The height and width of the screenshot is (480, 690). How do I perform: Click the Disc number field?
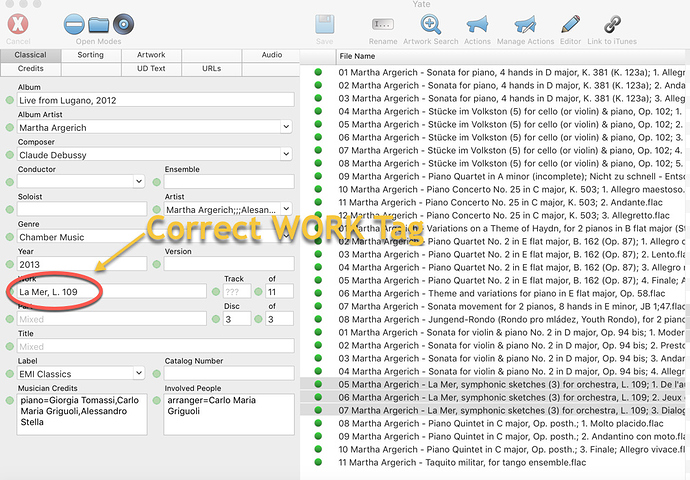click(237, 319)
